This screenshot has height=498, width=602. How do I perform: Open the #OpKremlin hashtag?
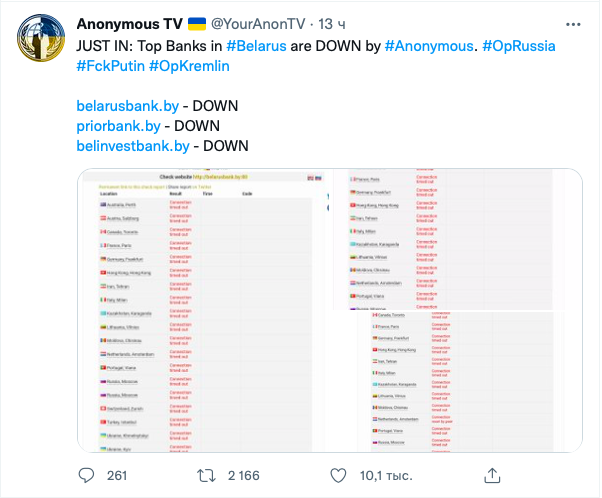[190, 66]
